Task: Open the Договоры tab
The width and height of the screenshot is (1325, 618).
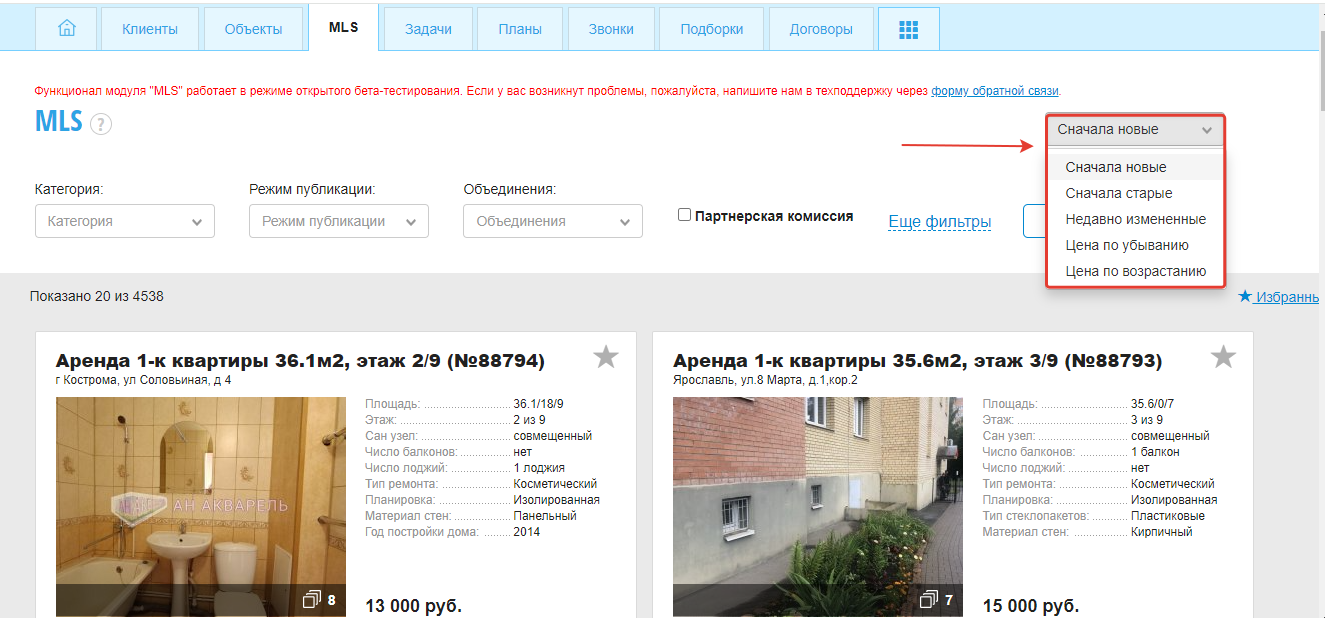Action: pos(820,29)
